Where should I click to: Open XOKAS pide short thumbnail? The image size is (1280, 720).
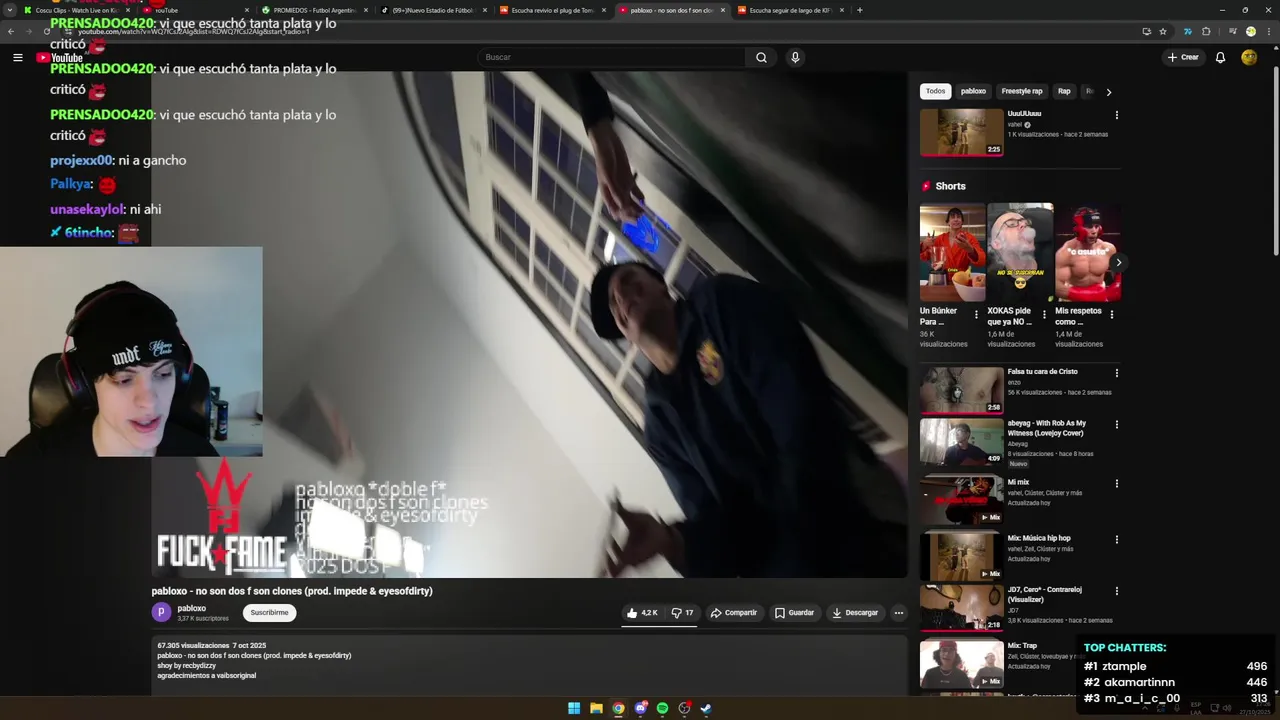pos(1020,253)
